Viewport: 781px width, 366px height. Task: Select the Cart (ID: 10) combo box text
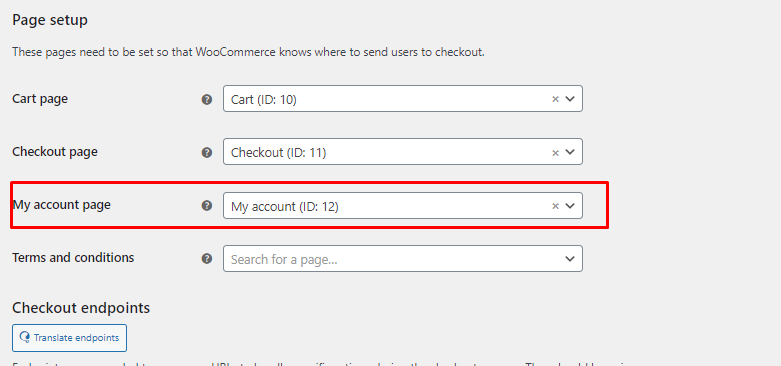263,100
